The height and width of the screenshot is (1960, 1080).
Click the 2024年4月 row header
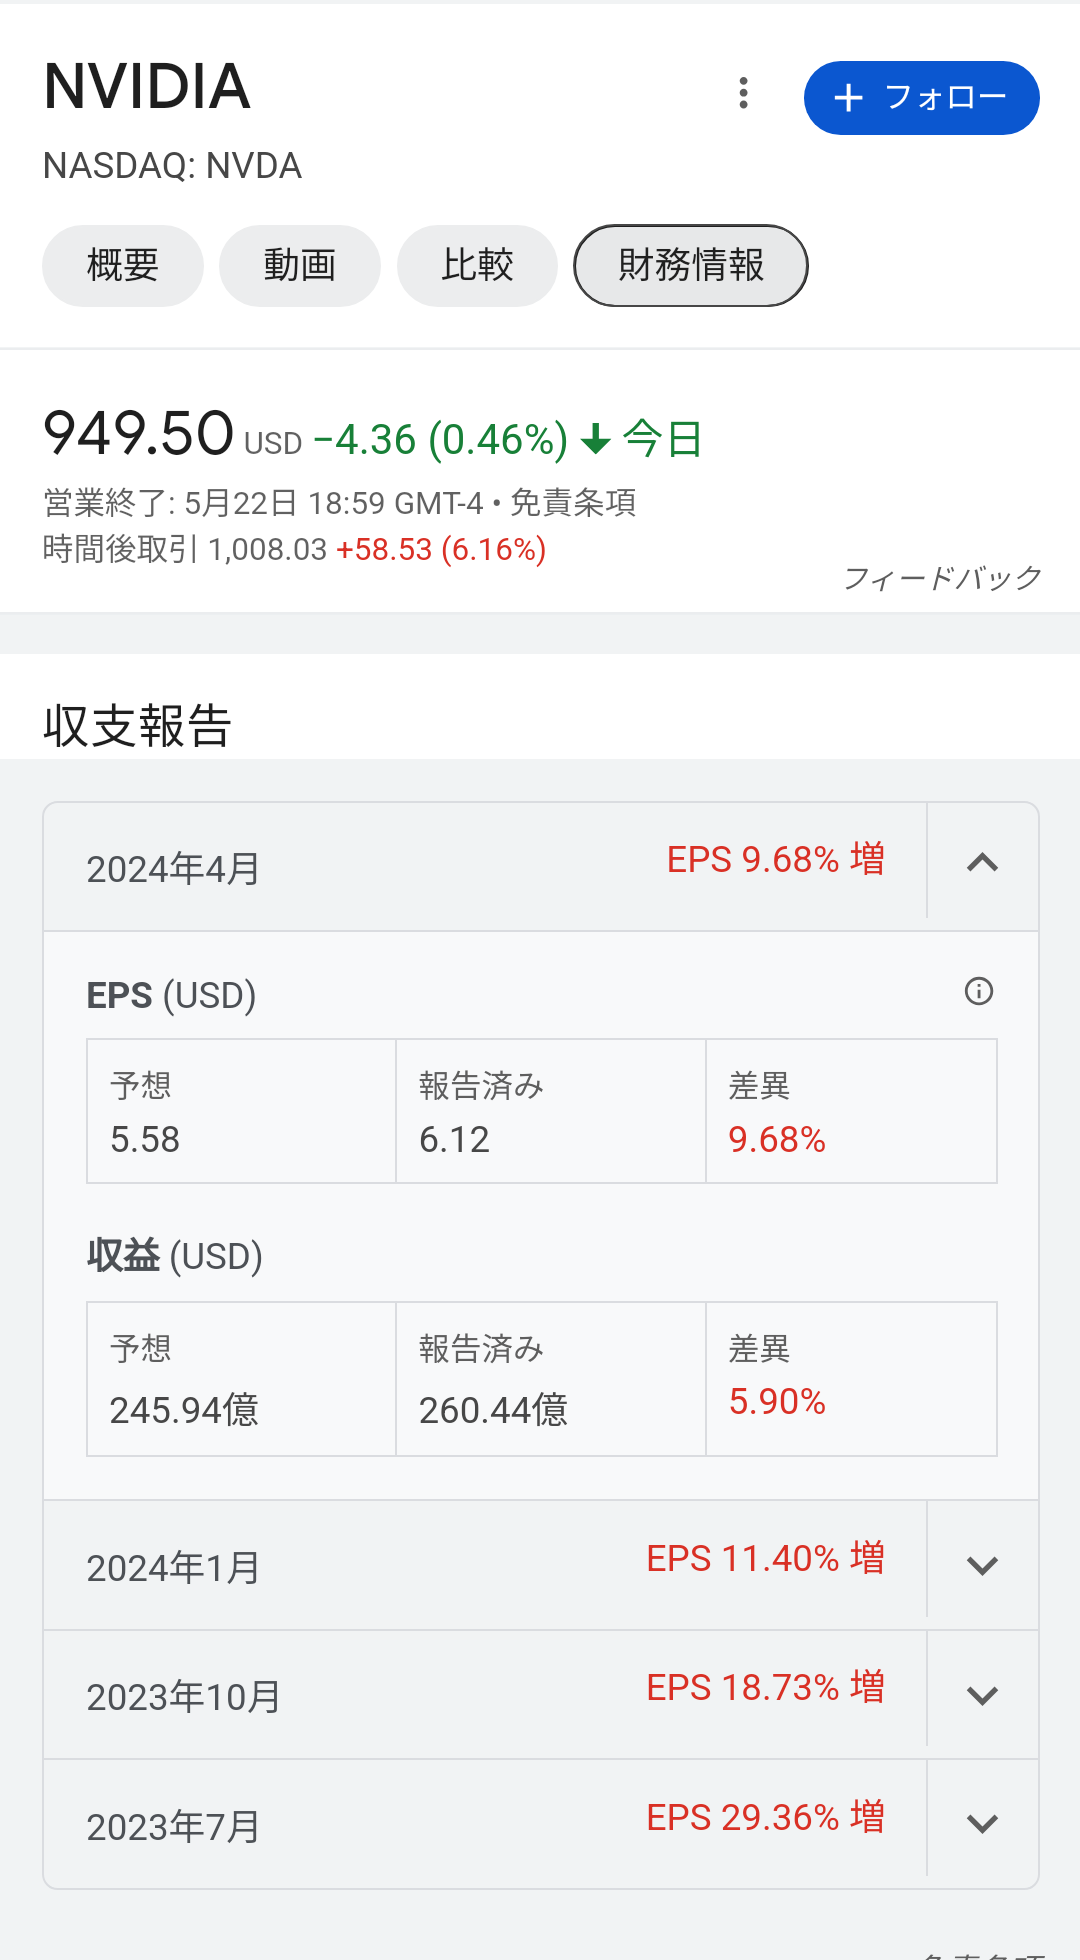(485, 867)
